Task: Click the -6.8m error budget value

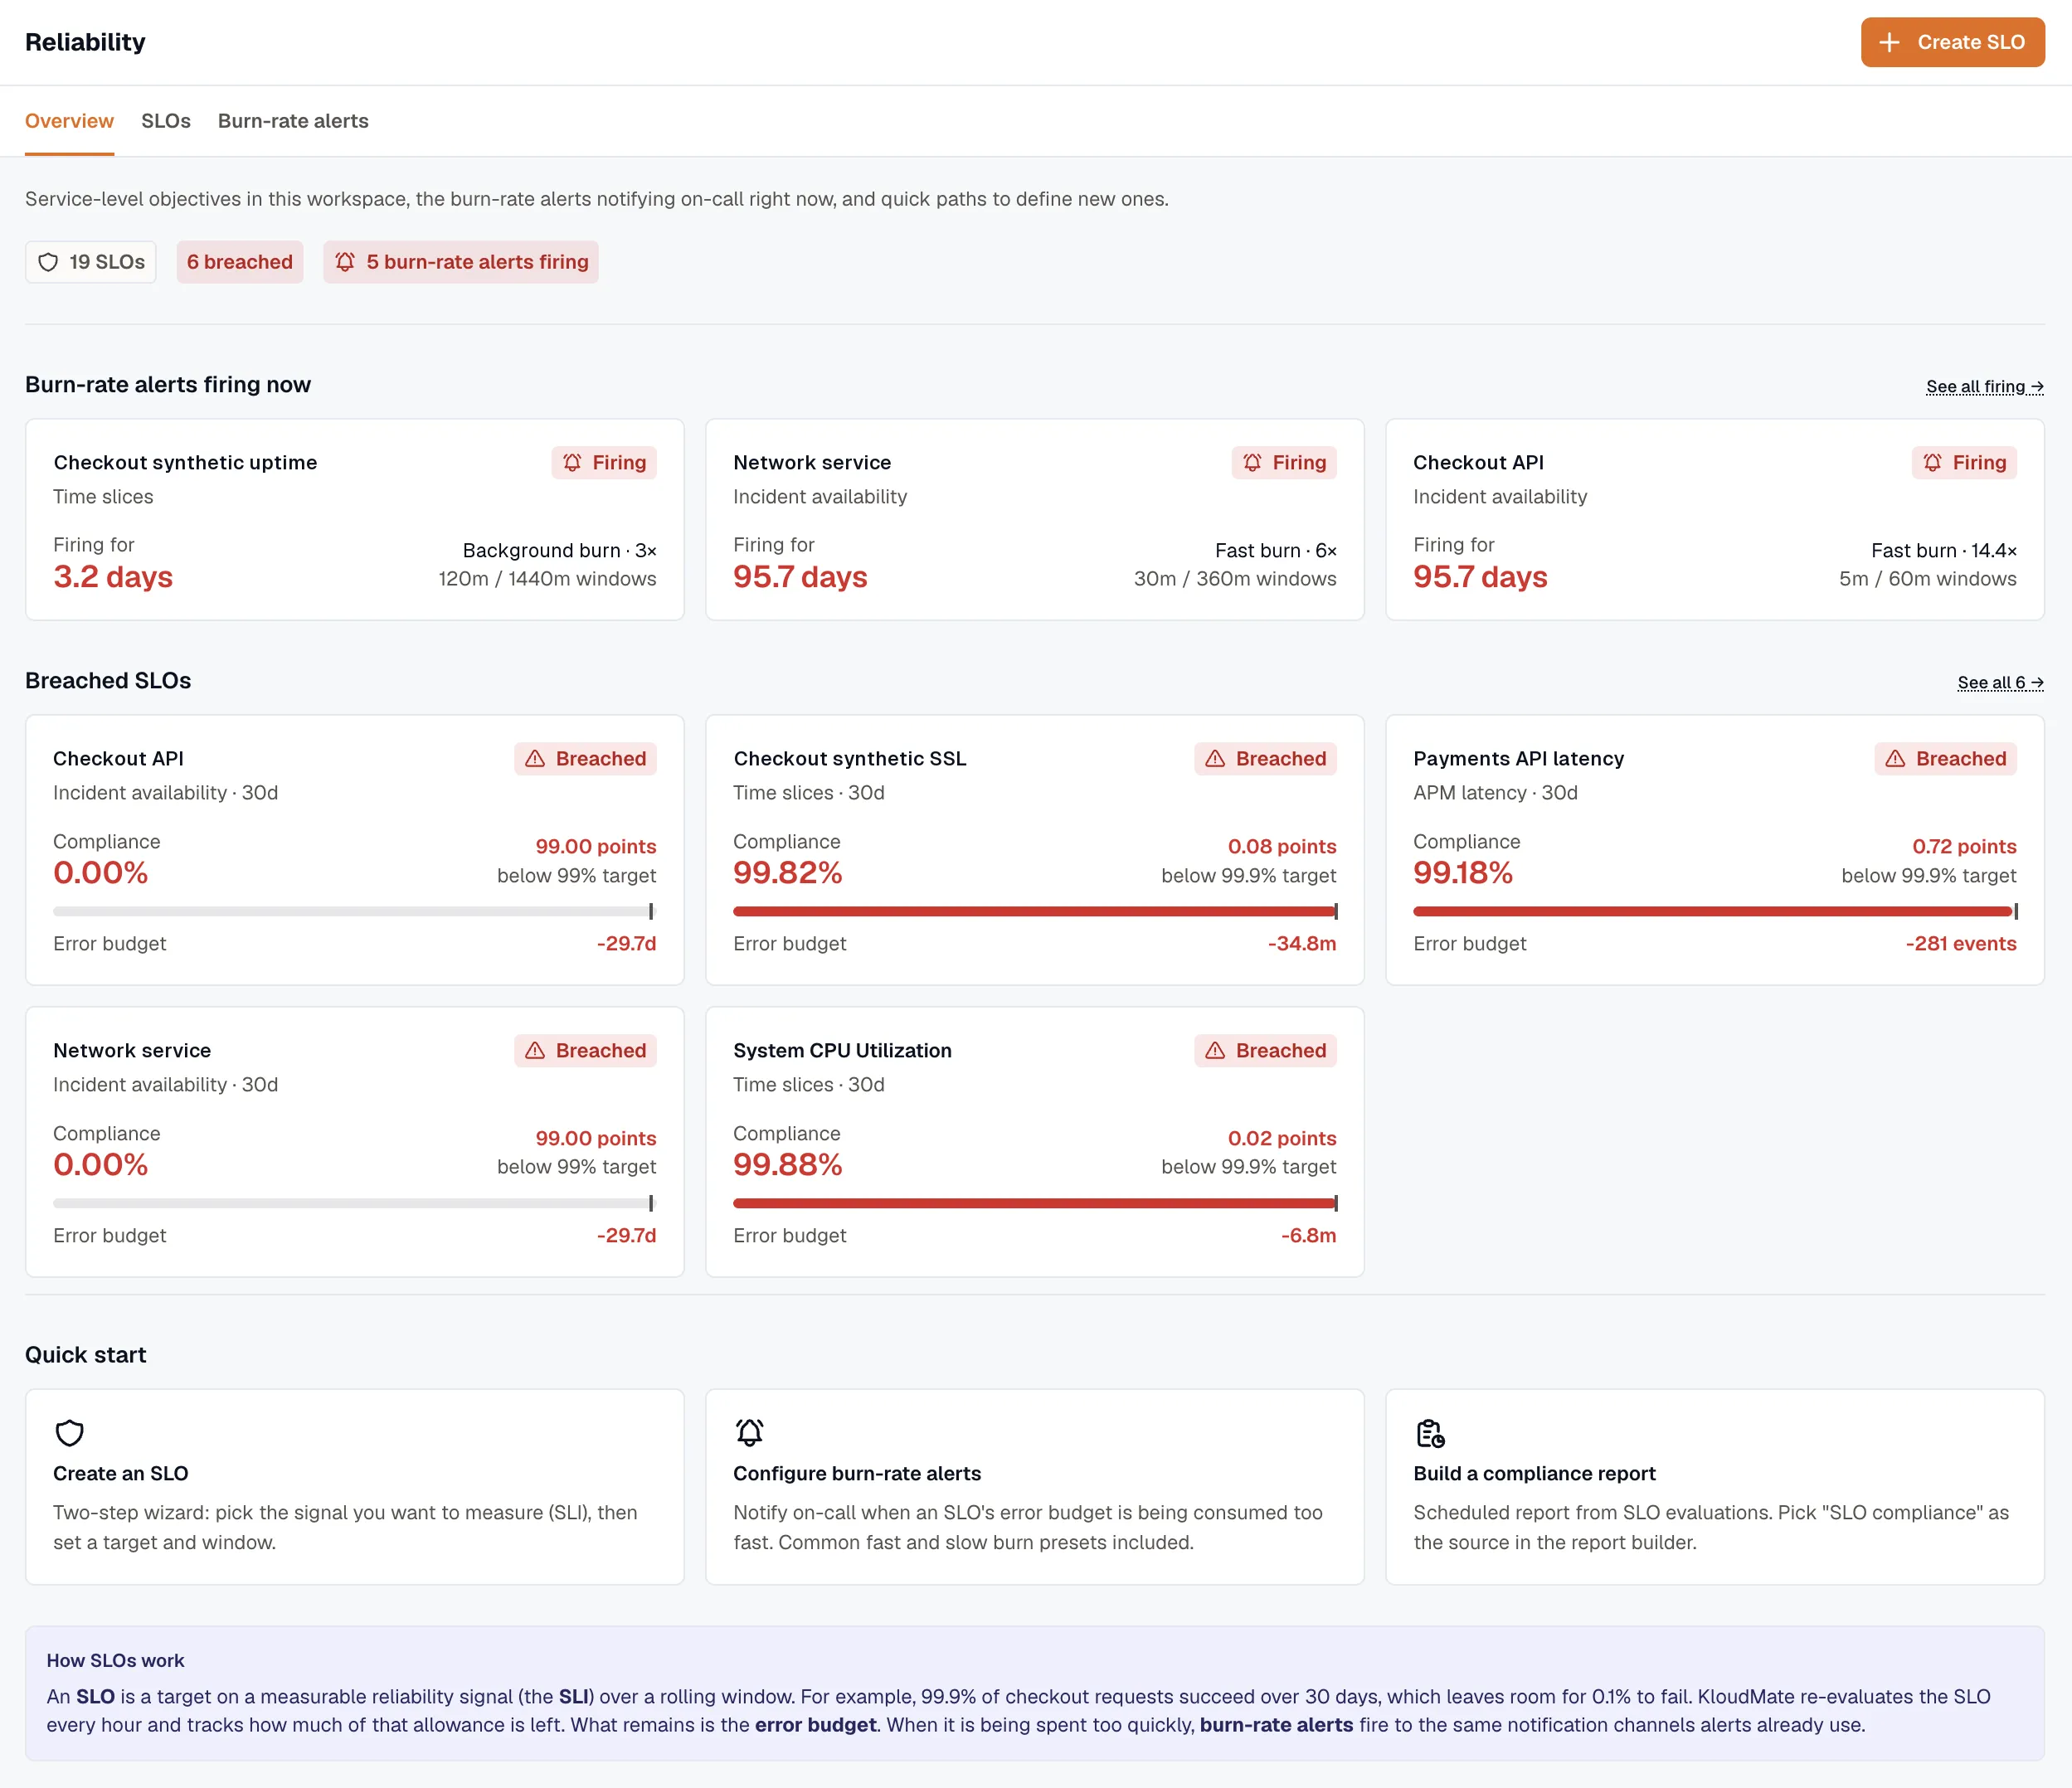Action: [x=1308, y=1235]
